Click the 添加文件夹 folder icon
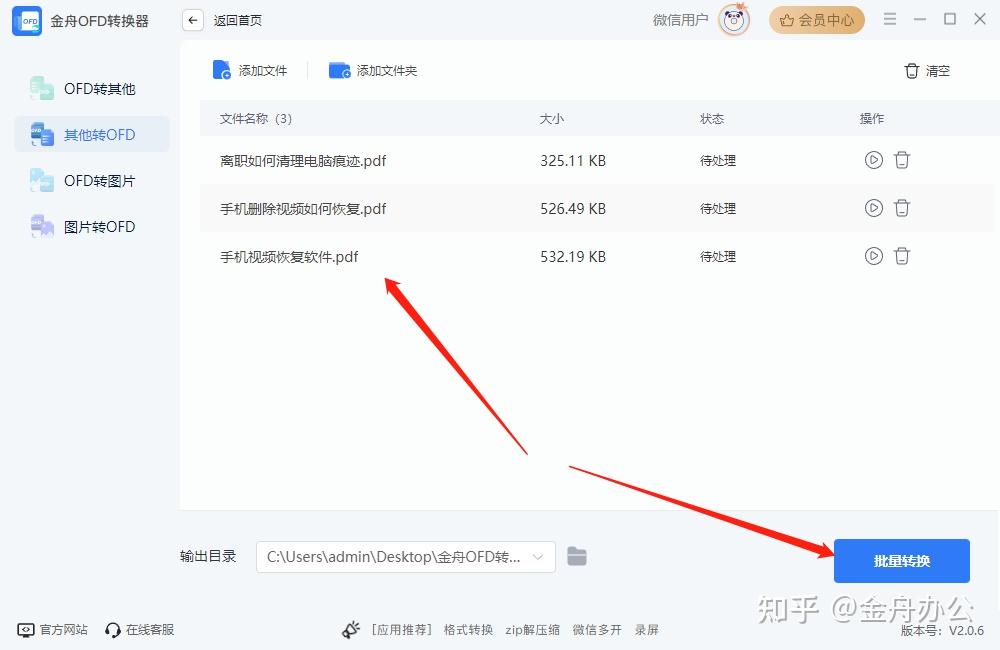The width and height of the screenshot is (1000, 650). click(x=339, y=70)
